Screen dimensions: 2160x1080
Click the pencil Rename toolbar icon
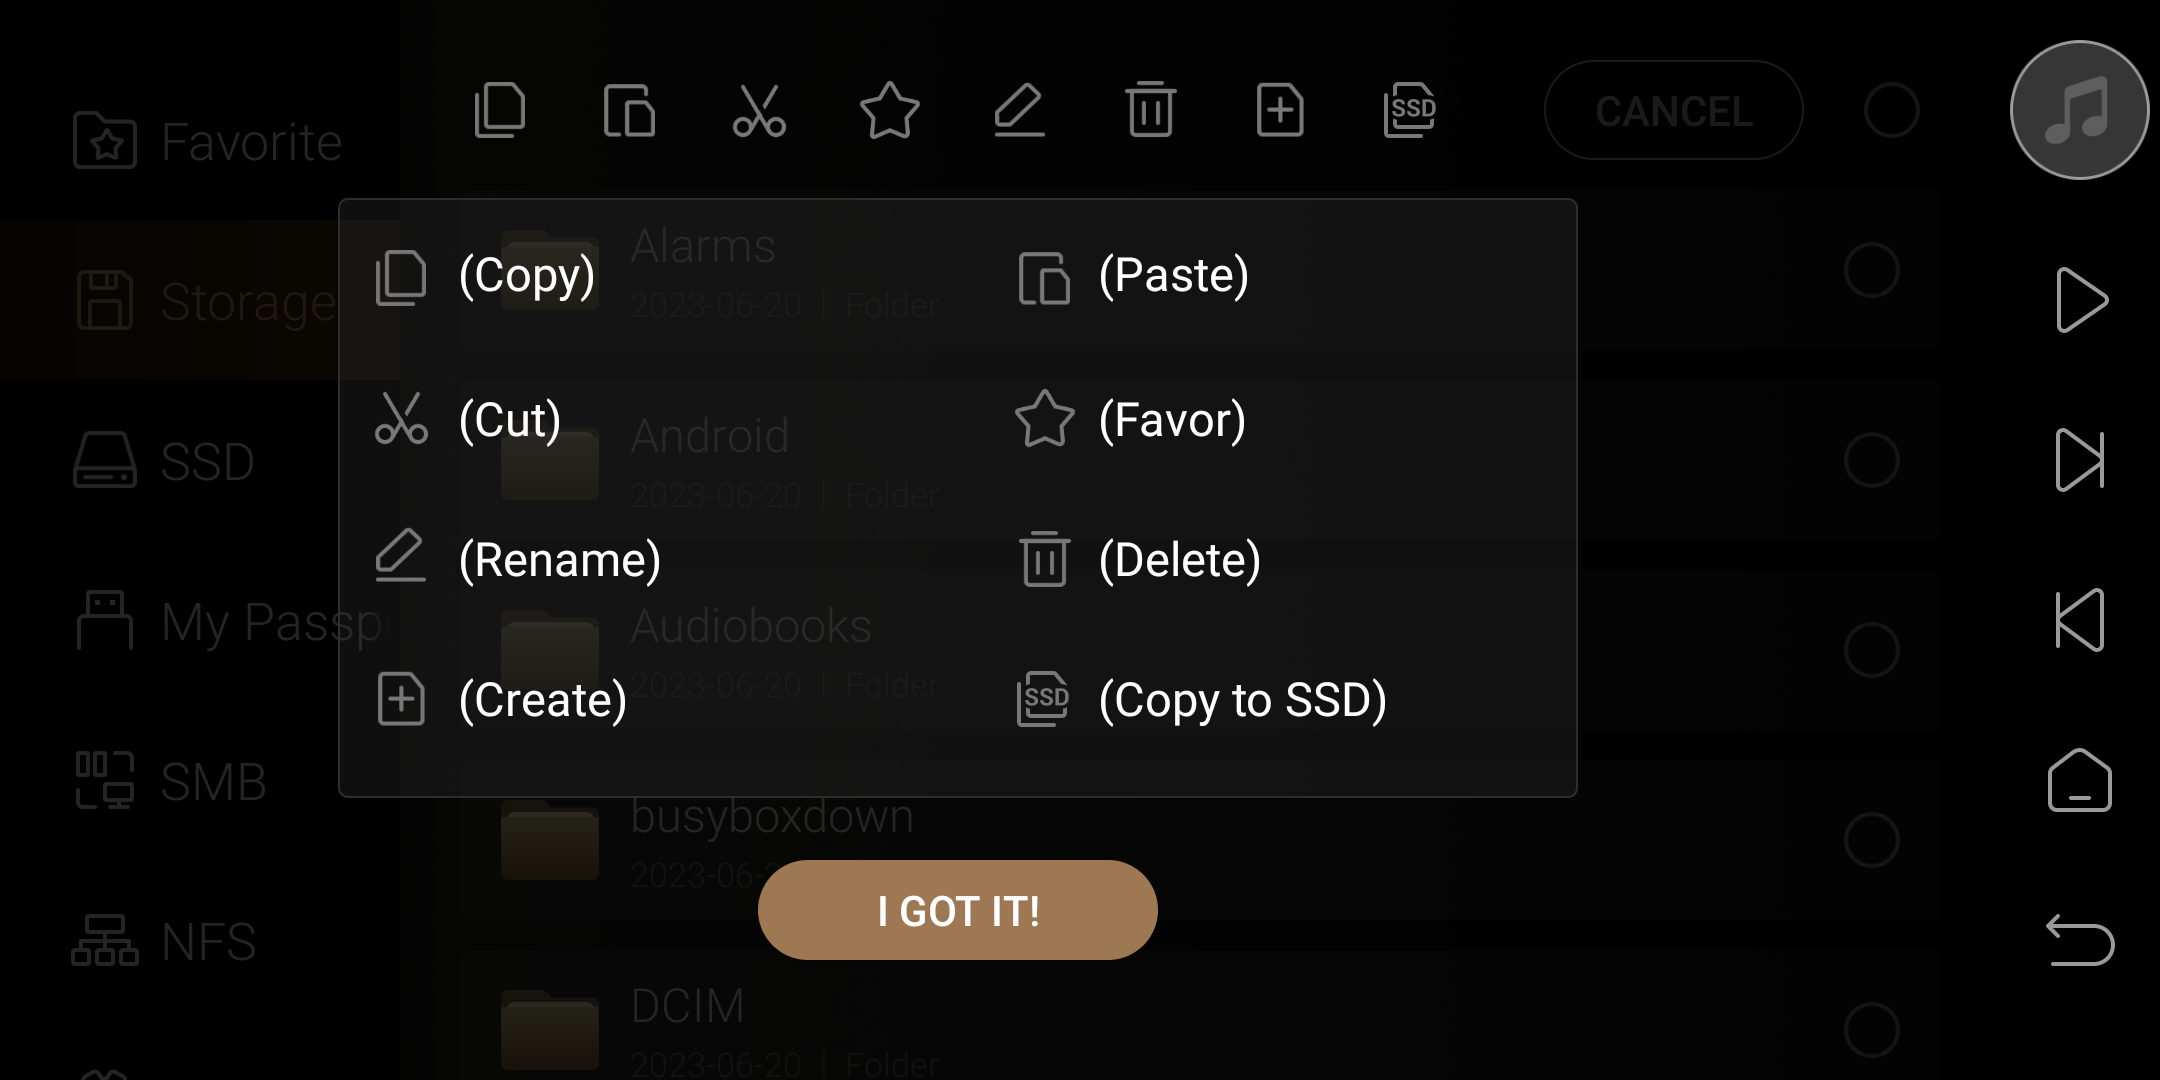click(1019, 110)
